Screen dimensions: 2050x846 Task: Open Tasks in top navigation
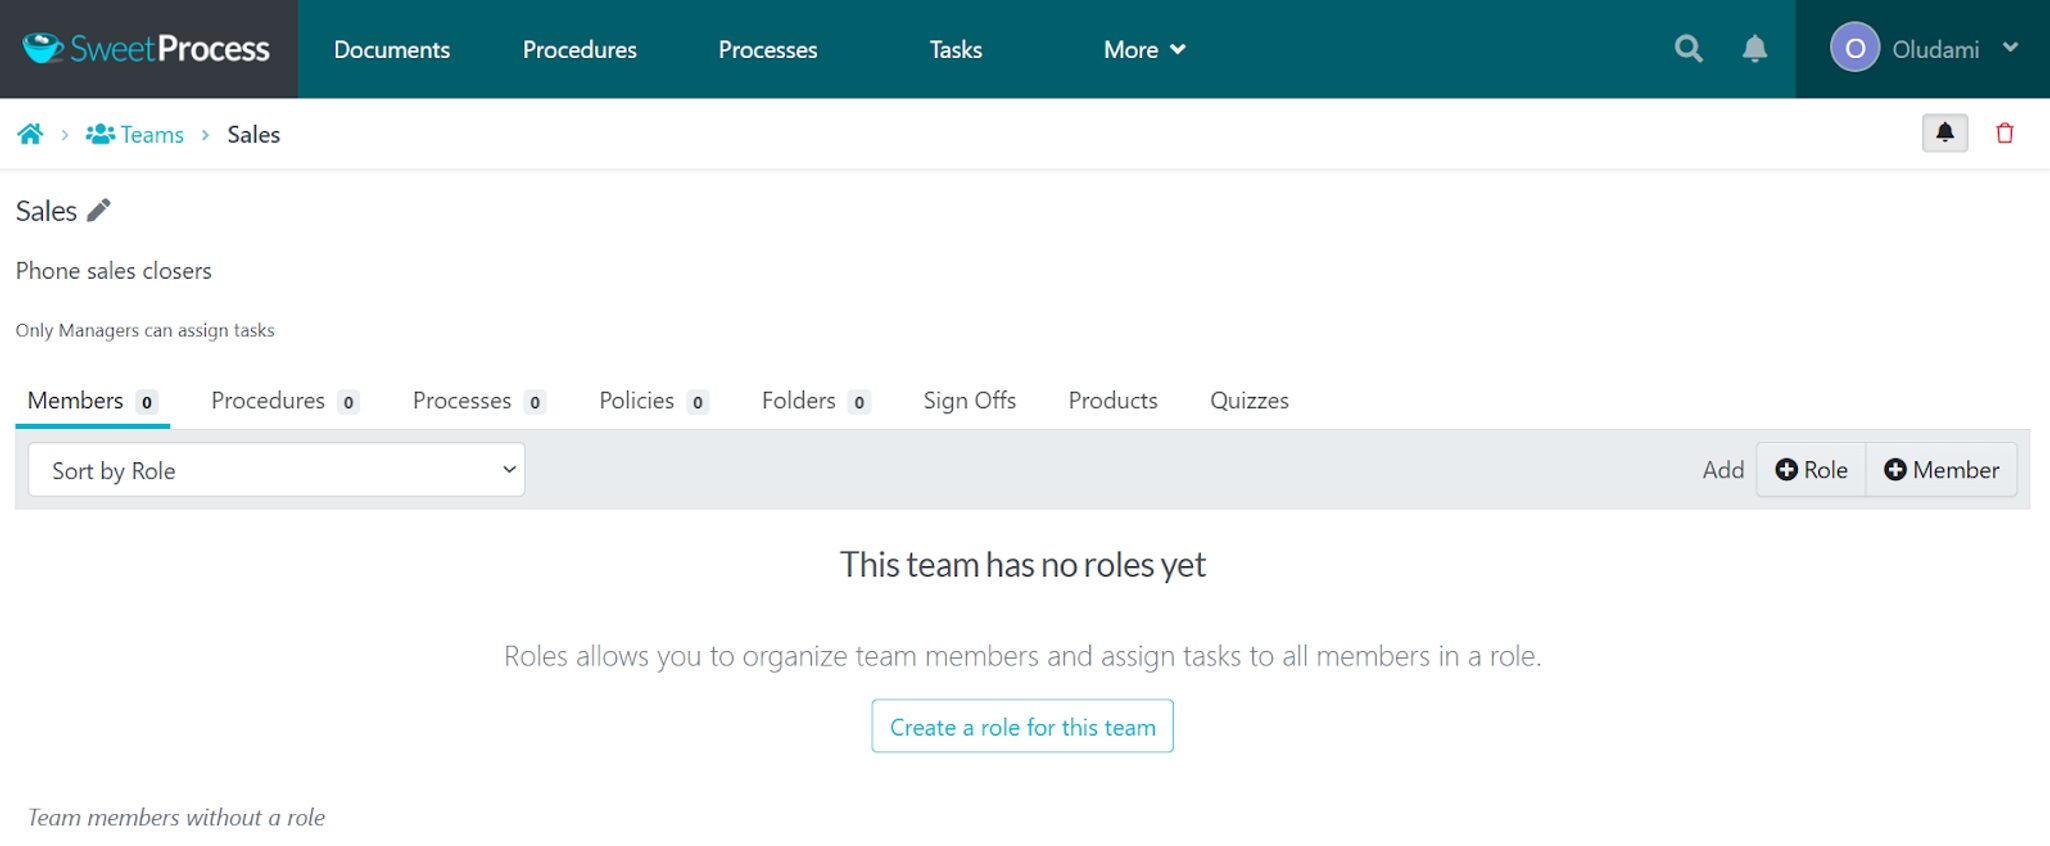955,49
